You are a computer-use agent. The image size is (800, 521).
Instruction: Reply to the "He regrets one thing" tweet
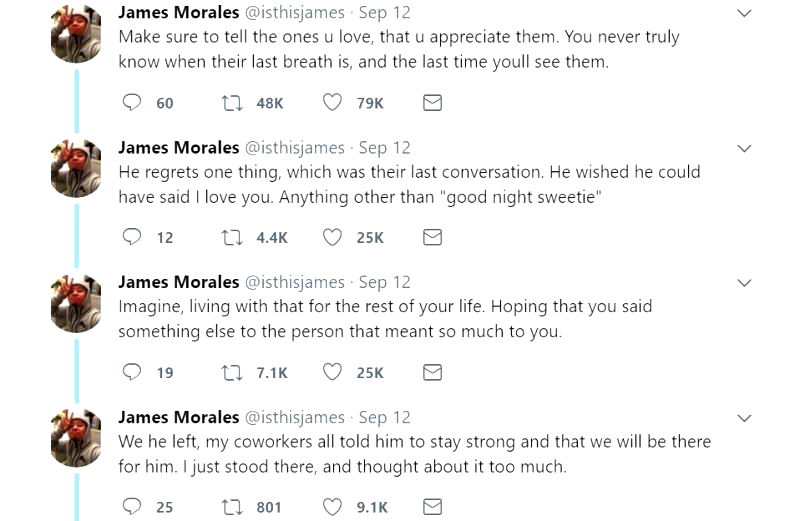click(x=131, y=237)
